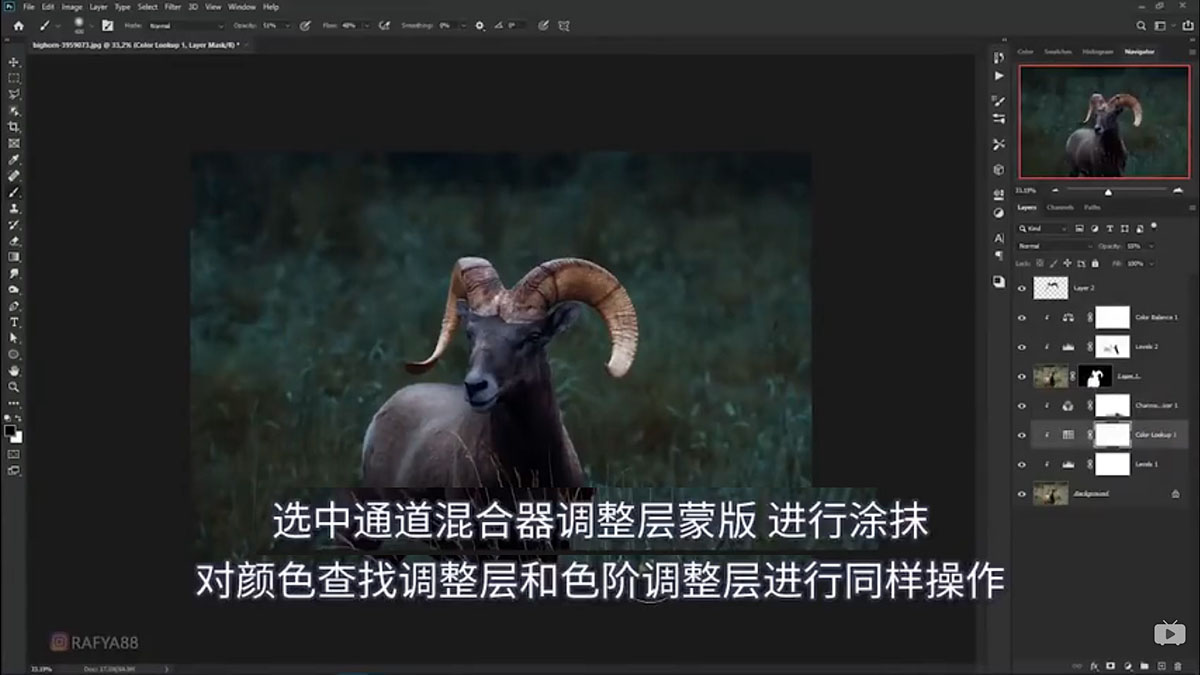This screenshot has height=675, width=1200.
Task: Open the blending mode dropdown showing Normal
Action: coord(1055,245)
